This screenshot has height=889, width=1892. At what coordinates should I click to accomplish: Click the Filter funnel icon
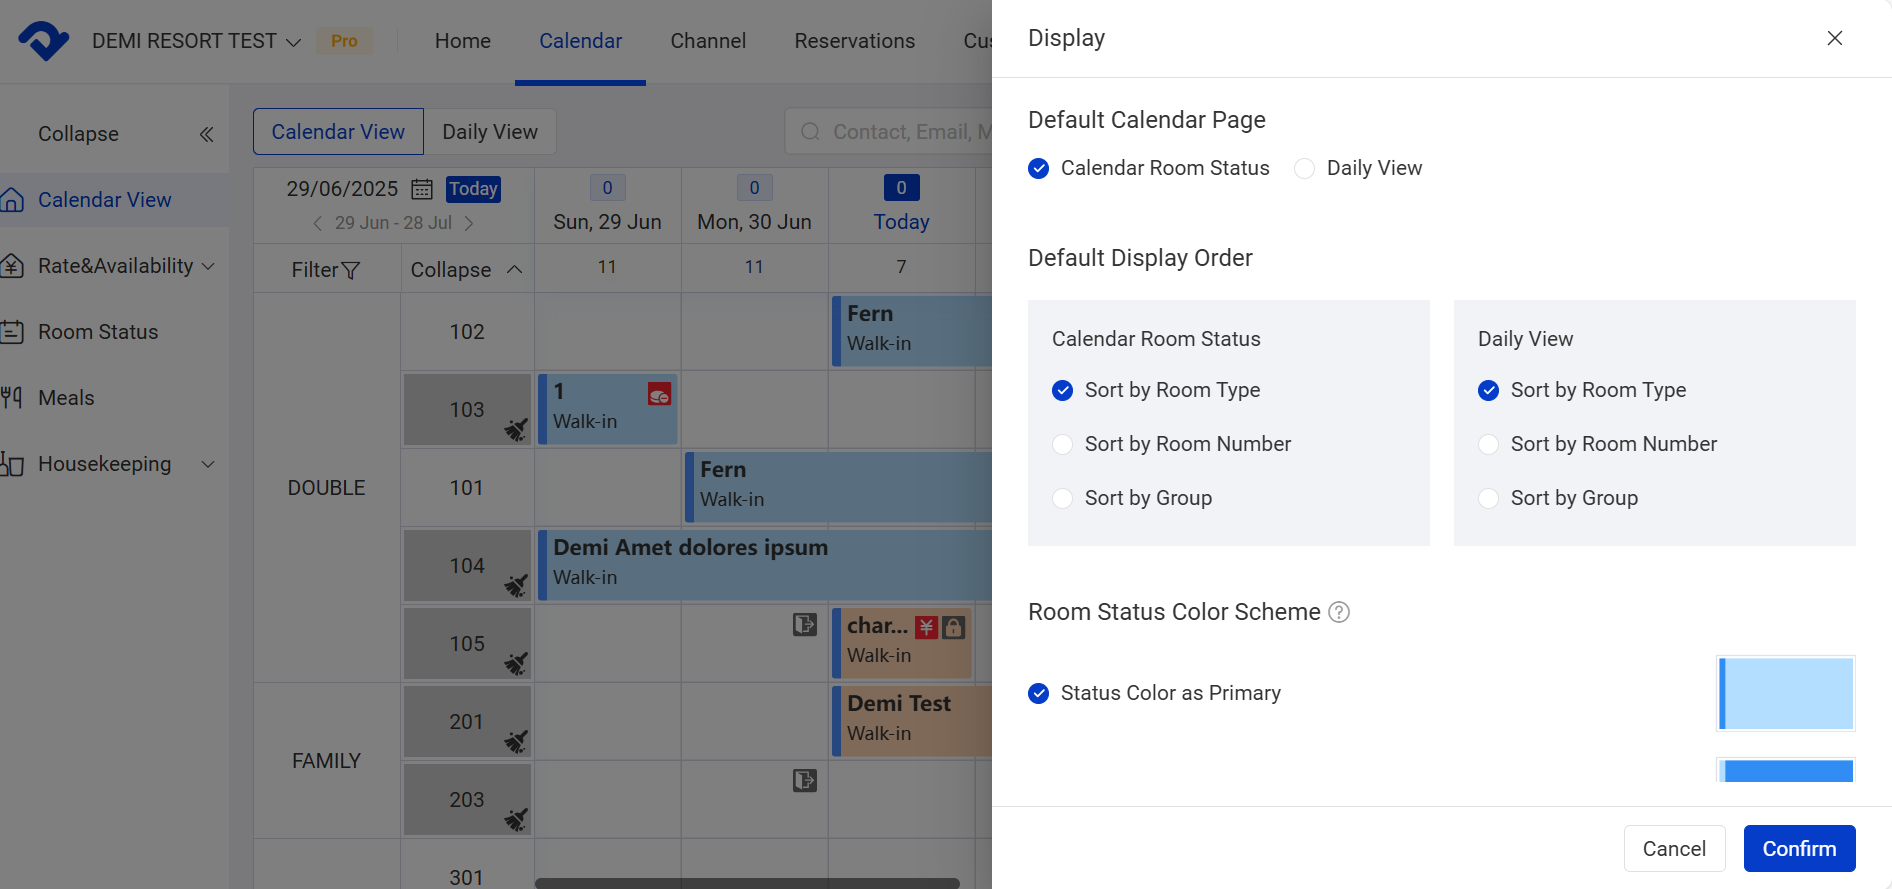pyautogui.click(x=350, y=270)
